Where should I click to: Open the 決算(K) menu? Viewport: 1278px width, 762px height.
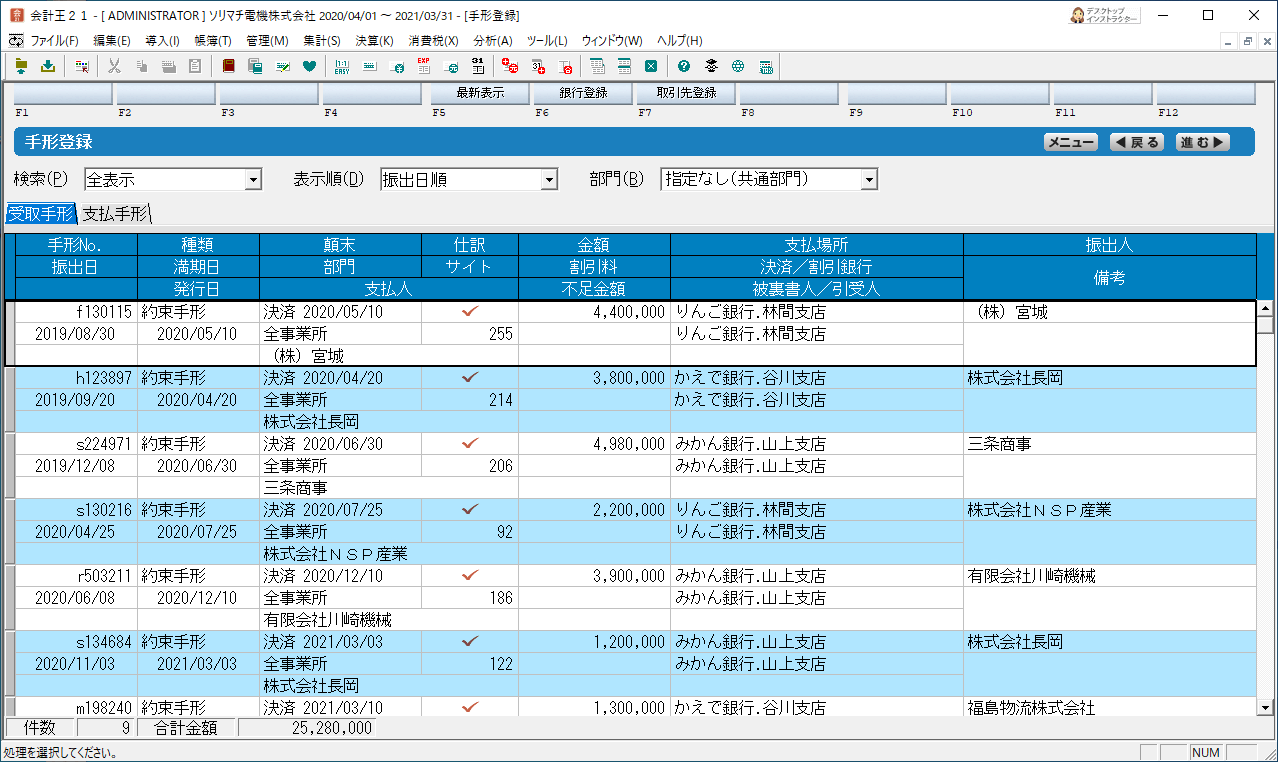(374, 41)
